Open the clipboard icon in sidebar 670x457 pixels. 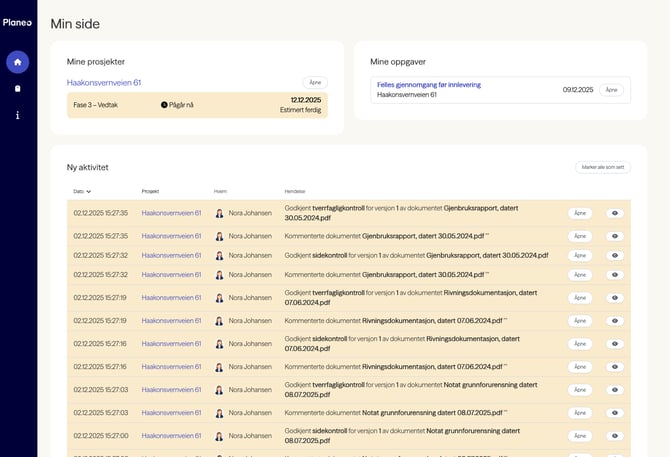coord(17,89)
